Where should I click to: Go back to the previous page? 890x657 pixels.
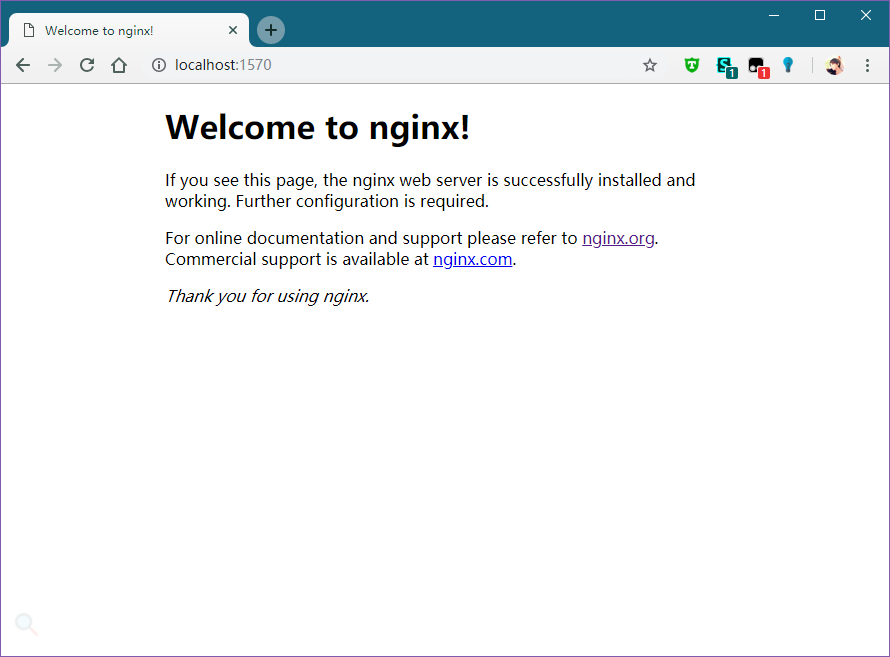(23, 65)
